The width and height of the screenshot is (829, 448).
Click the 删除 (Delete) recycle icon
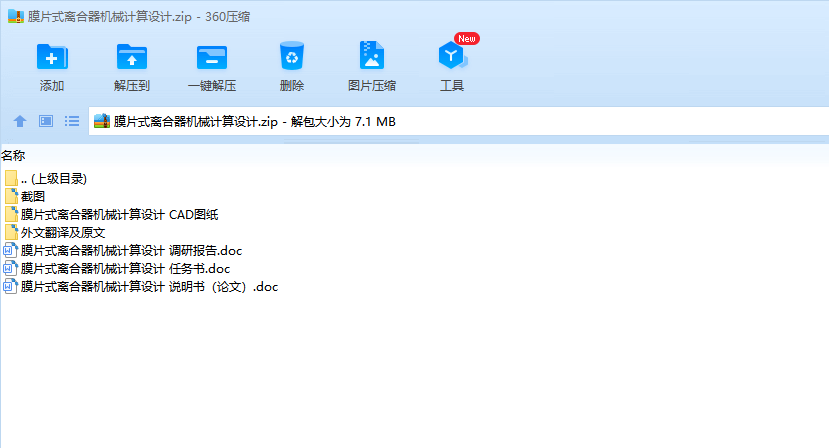[292, 56]
